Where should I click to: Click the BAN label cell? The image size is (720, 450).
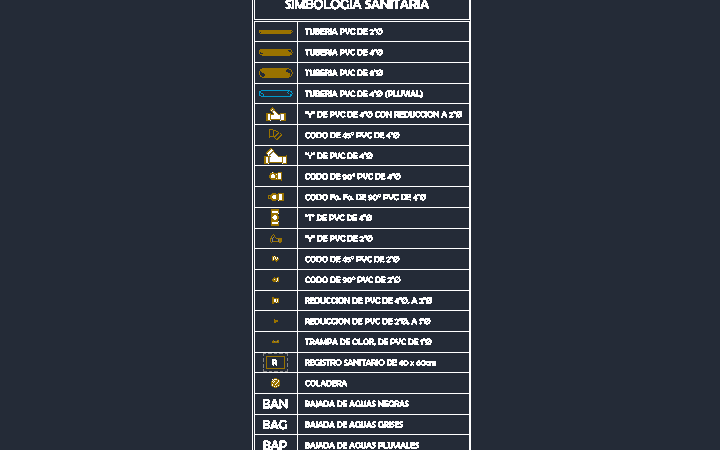pyautogui.click(x=276, y=404)
